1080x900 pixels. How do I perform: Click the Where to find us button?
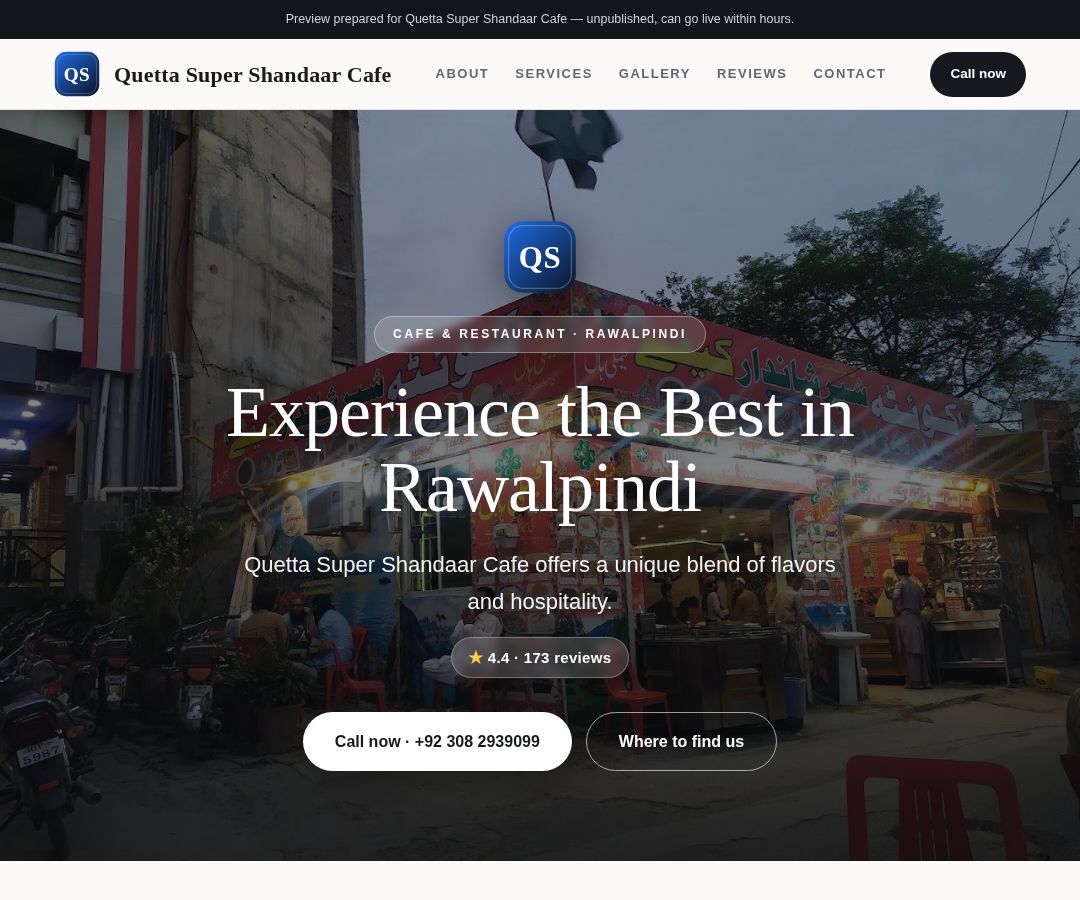(681, 742)
